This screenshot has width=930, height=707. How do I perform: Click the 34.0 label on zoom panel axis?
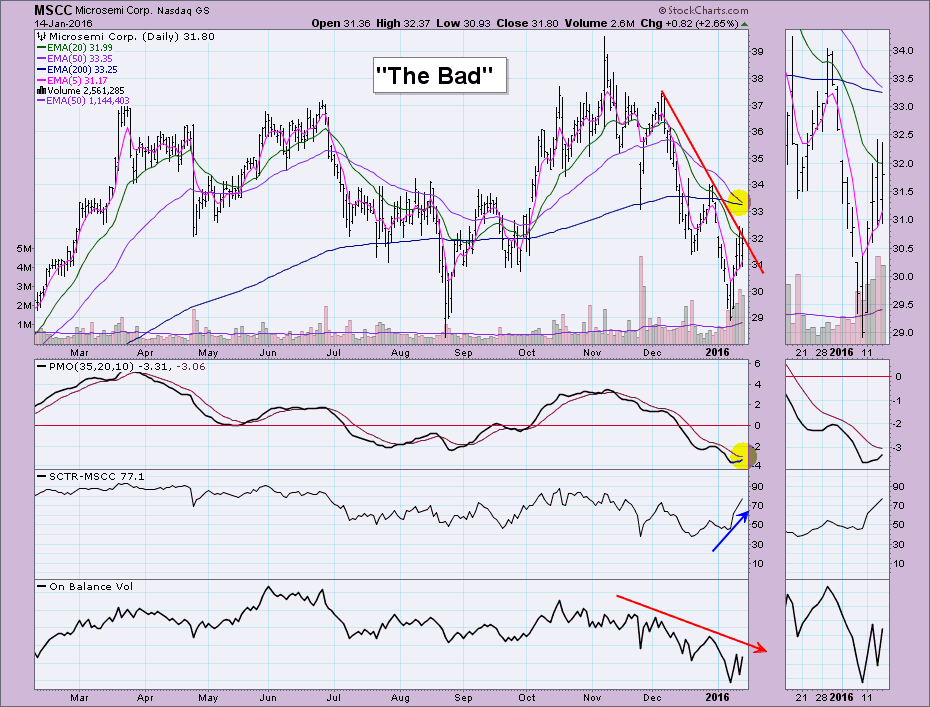pyautogui.click(x=902, y=50)
